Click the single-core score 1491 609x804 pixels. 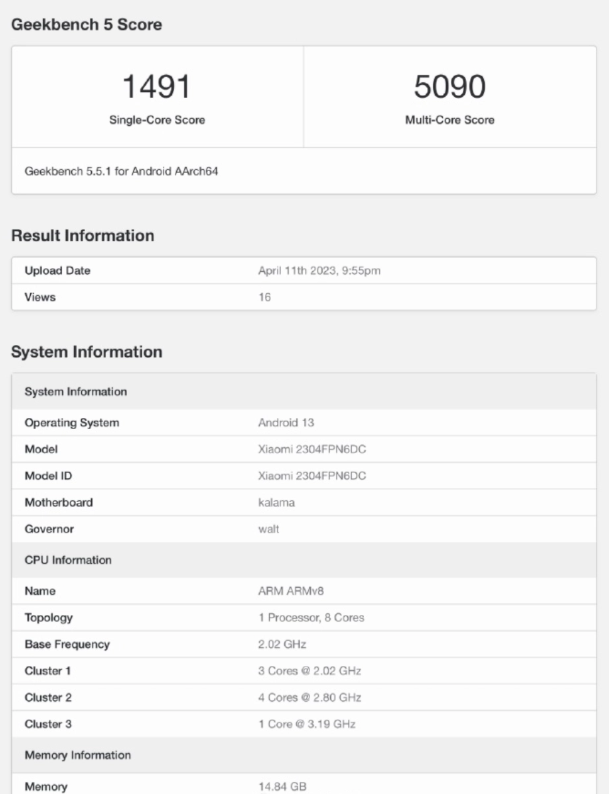(157, 87)
